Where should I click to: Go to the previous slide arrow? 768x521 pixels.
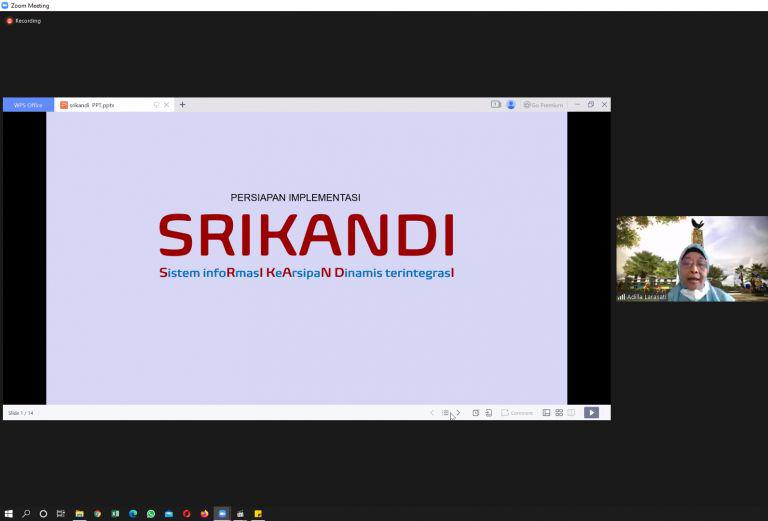pos(432,412)
